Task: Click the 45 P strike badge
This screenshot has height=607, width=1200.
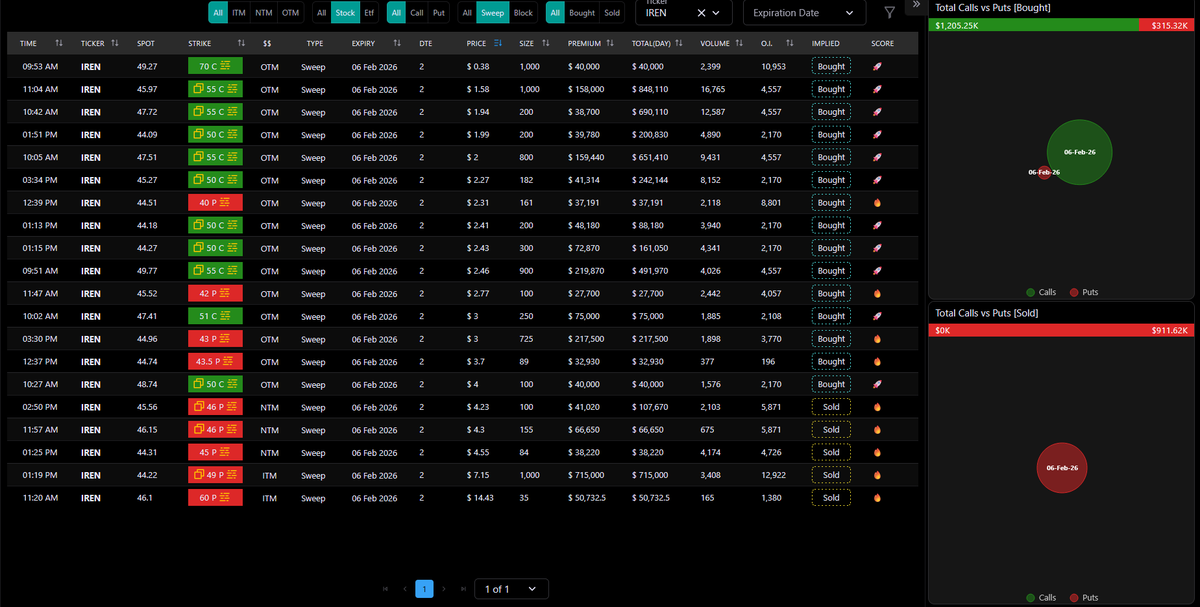Action: tap(215, 452)
